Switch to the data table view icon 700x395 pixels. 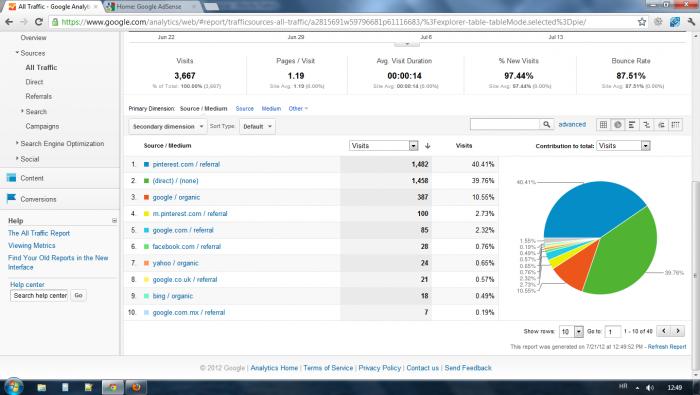coord(603,125)
